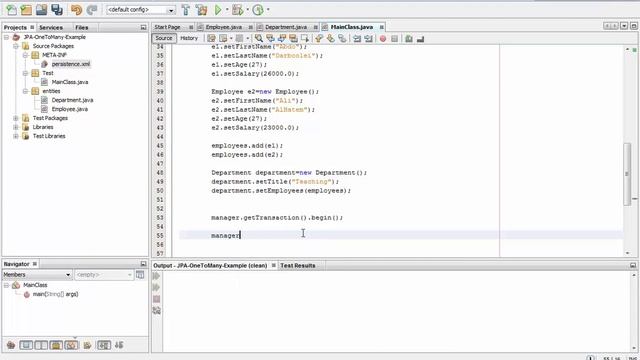Image resolution: width=640 pixels, height=360 pixels.
Task: Expand the Libraries node
Action: (16, 127)
